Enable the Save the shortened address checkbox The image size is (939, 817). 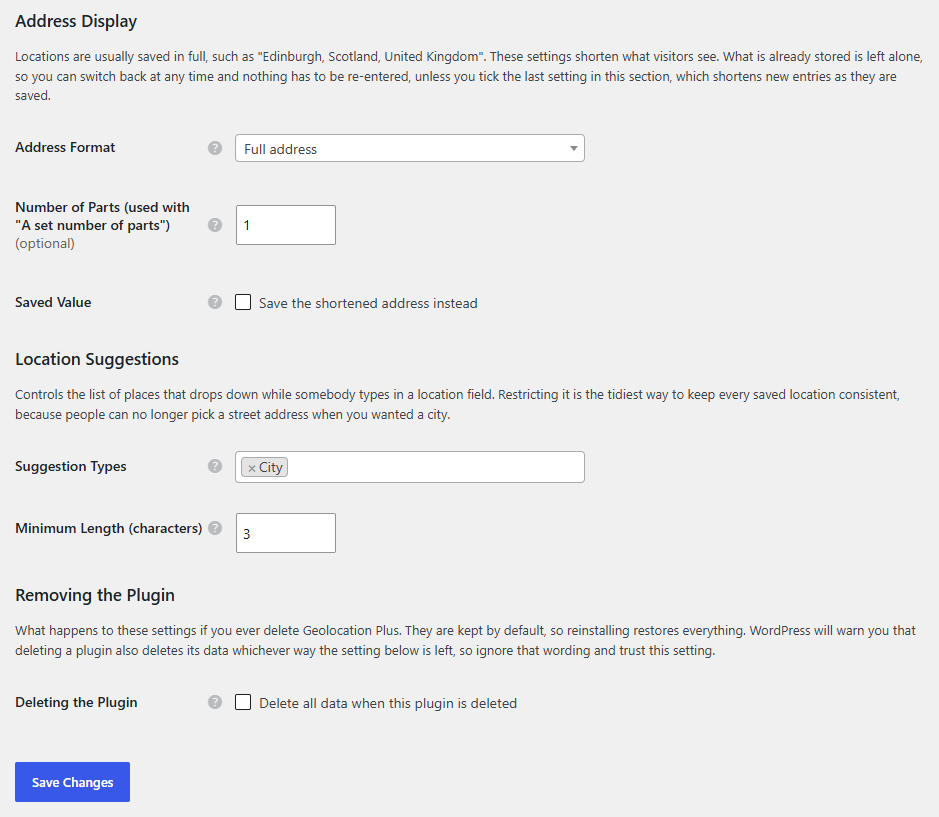243,302
